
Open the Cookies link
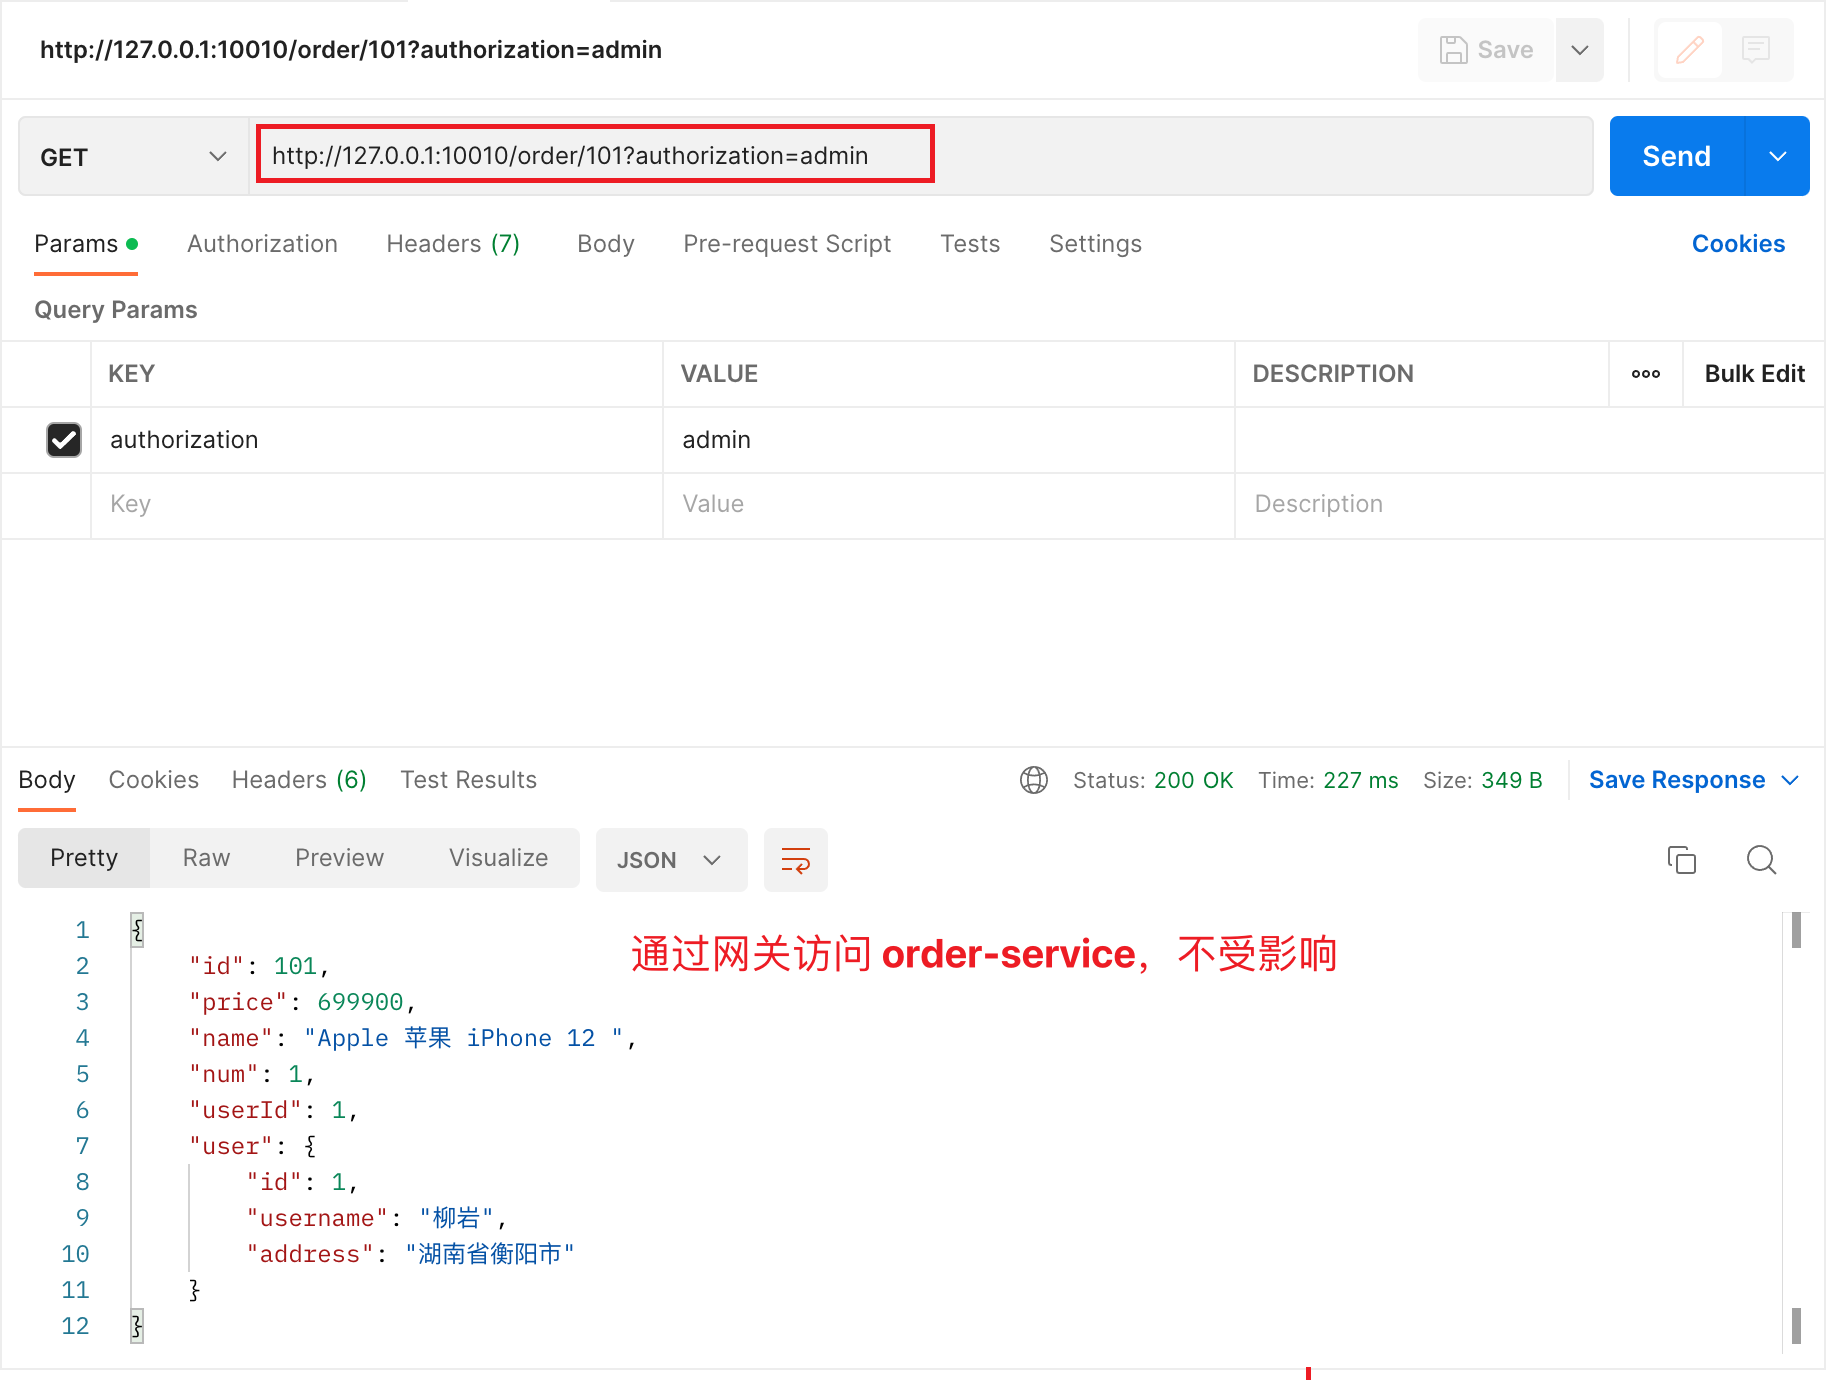(x=1738, y=244)
